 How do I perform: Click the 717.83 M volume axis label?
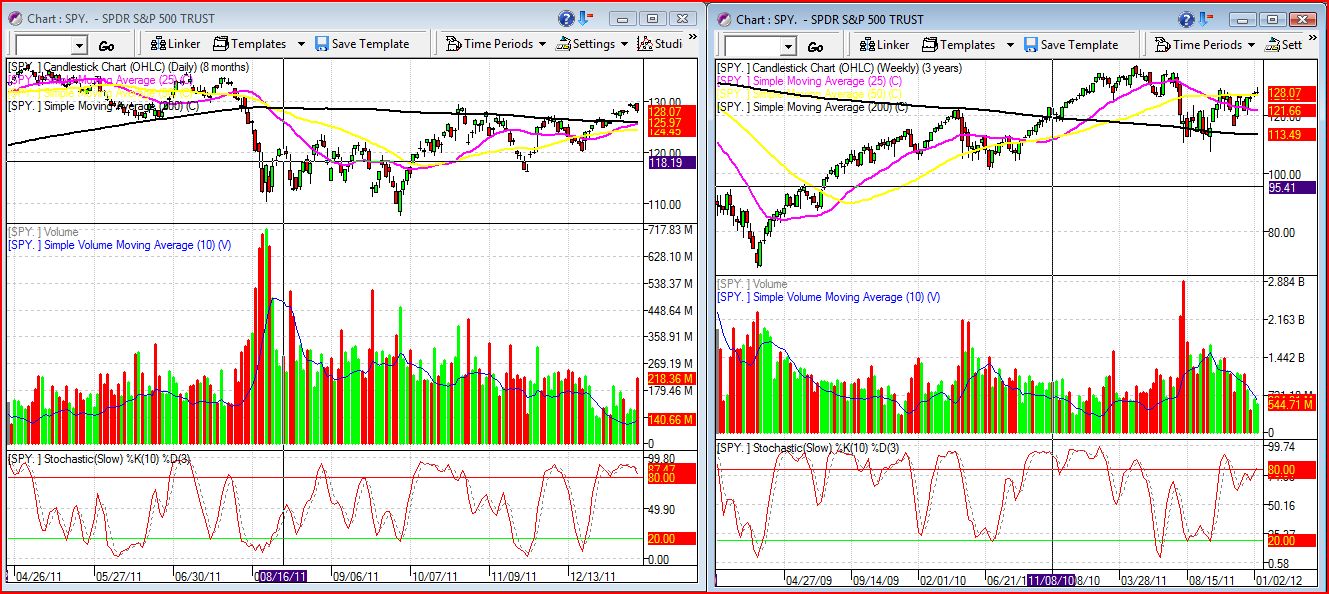click(670, 229)
